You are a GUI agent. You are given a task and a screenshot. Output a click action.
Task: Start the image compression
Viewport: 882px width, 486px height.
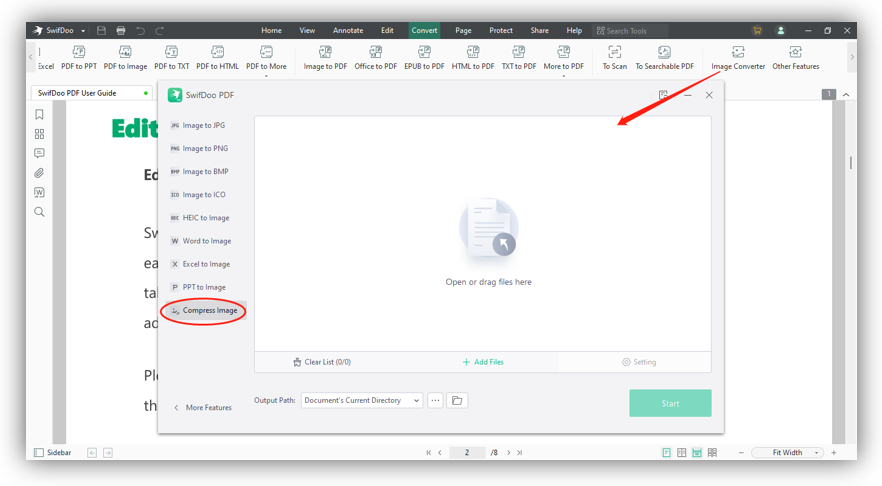tap(670, 403)
